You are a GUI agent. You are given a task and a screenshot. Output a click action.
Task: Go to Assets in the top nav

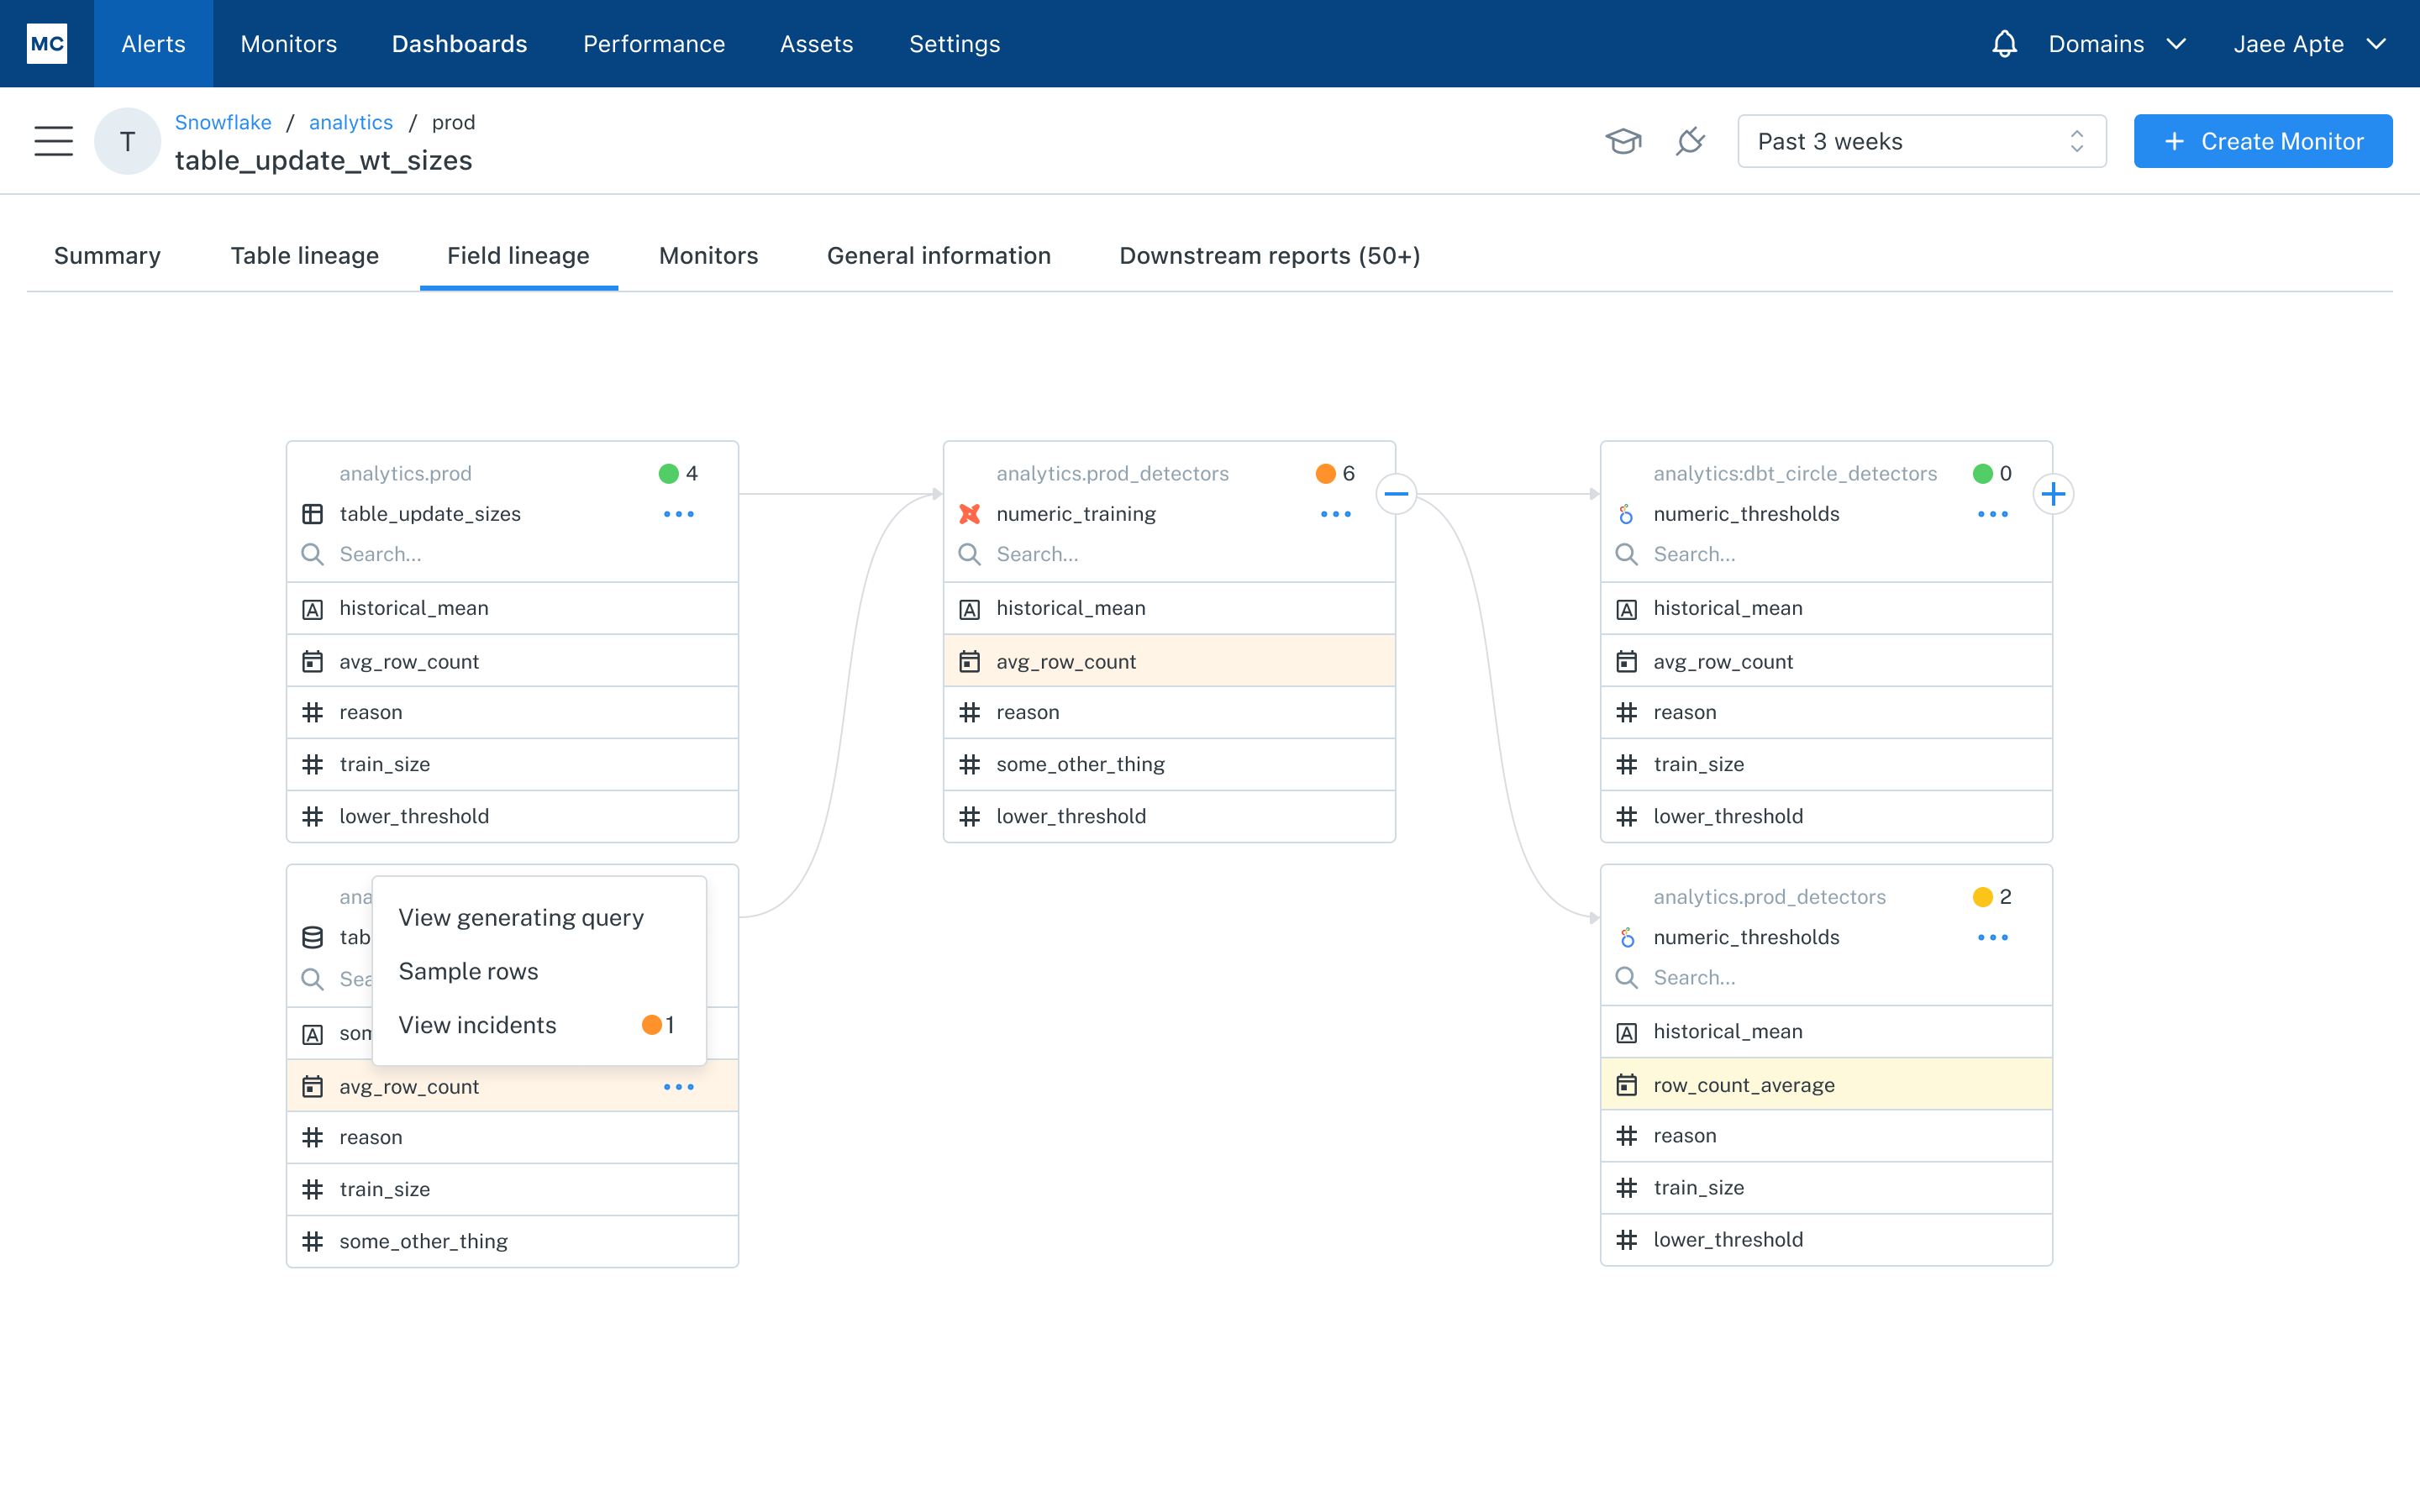pyautogui.click(x=816, y=44)
